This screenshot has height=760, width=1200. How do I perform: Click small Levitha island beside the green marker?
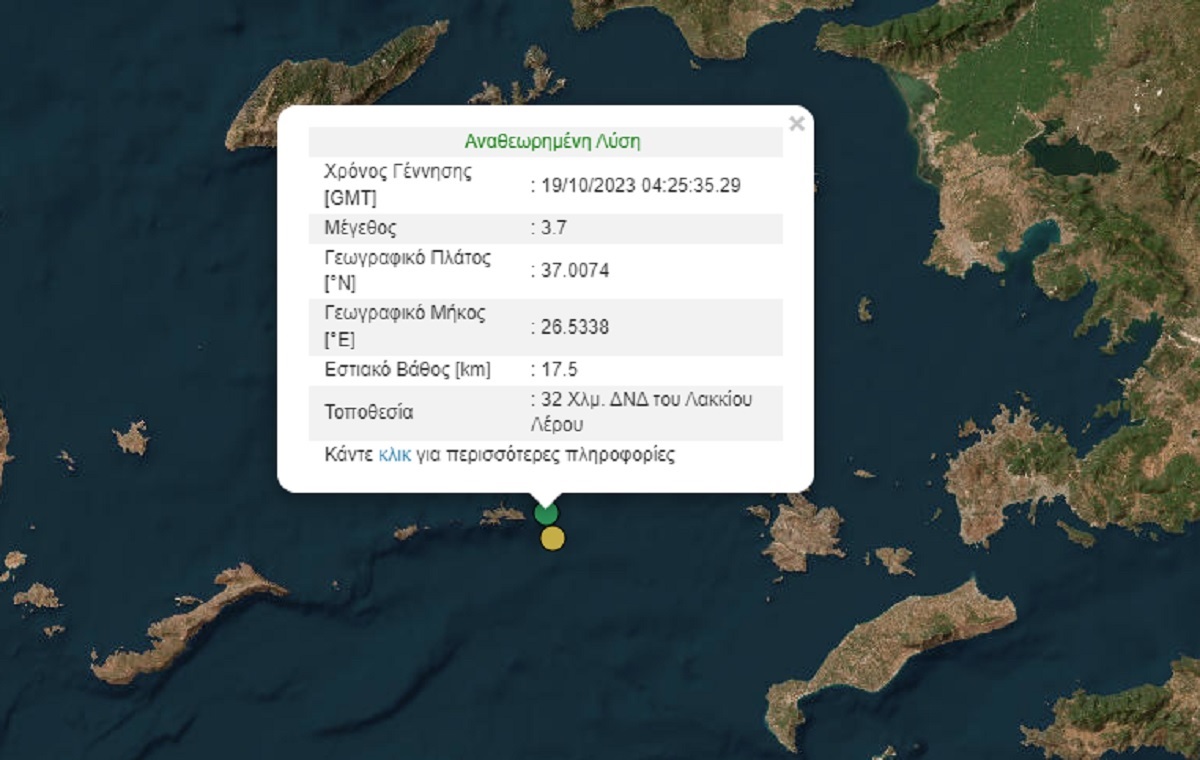point(503,515)
